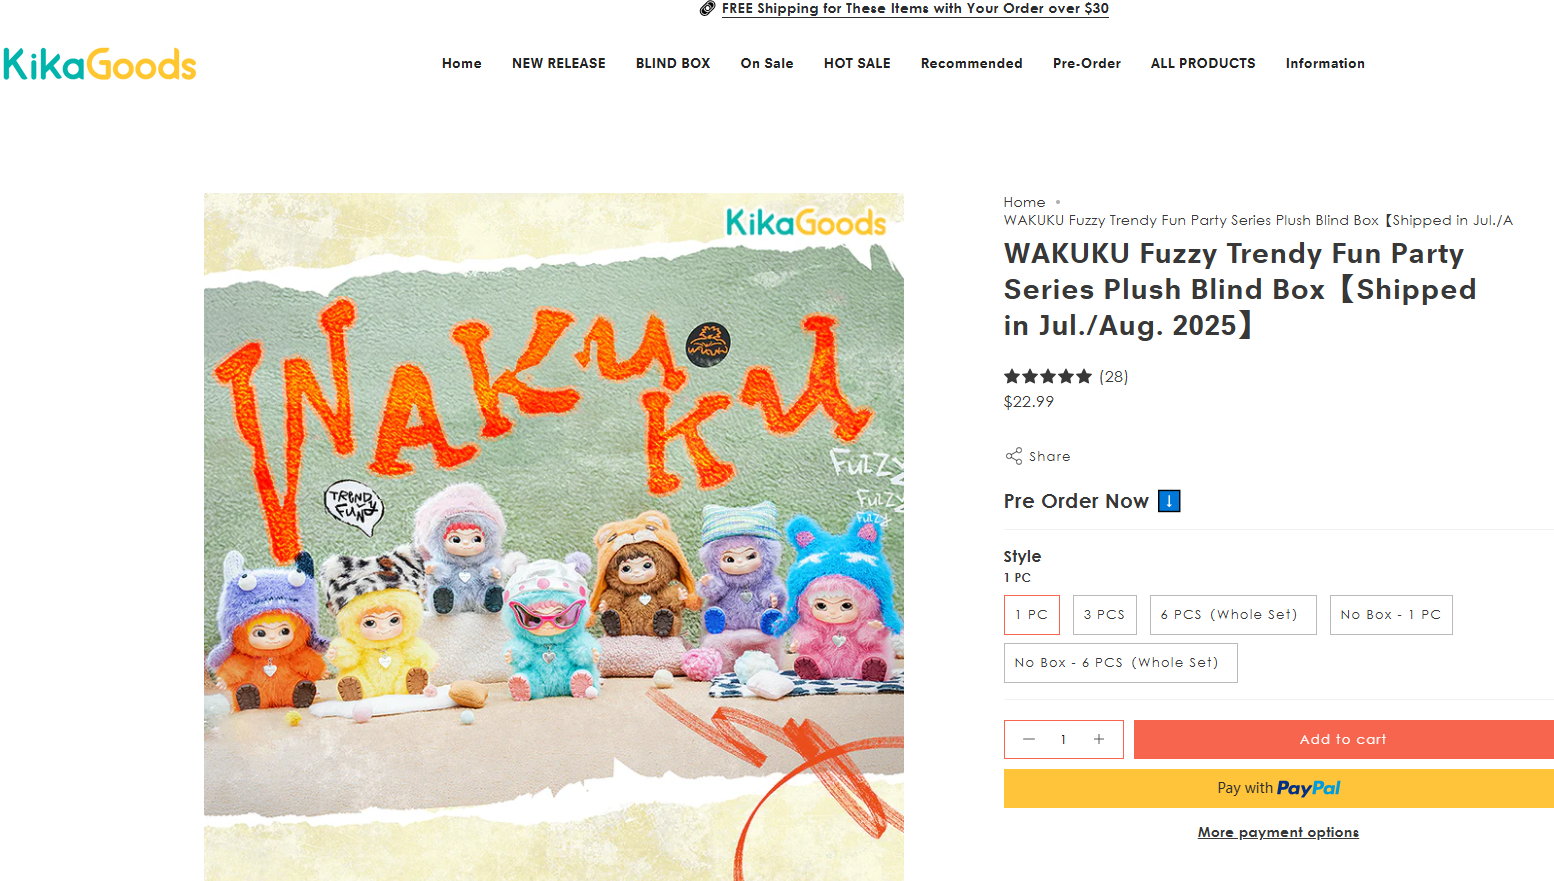
Task: Pay with PayPal button
Action: point(1278,788)
